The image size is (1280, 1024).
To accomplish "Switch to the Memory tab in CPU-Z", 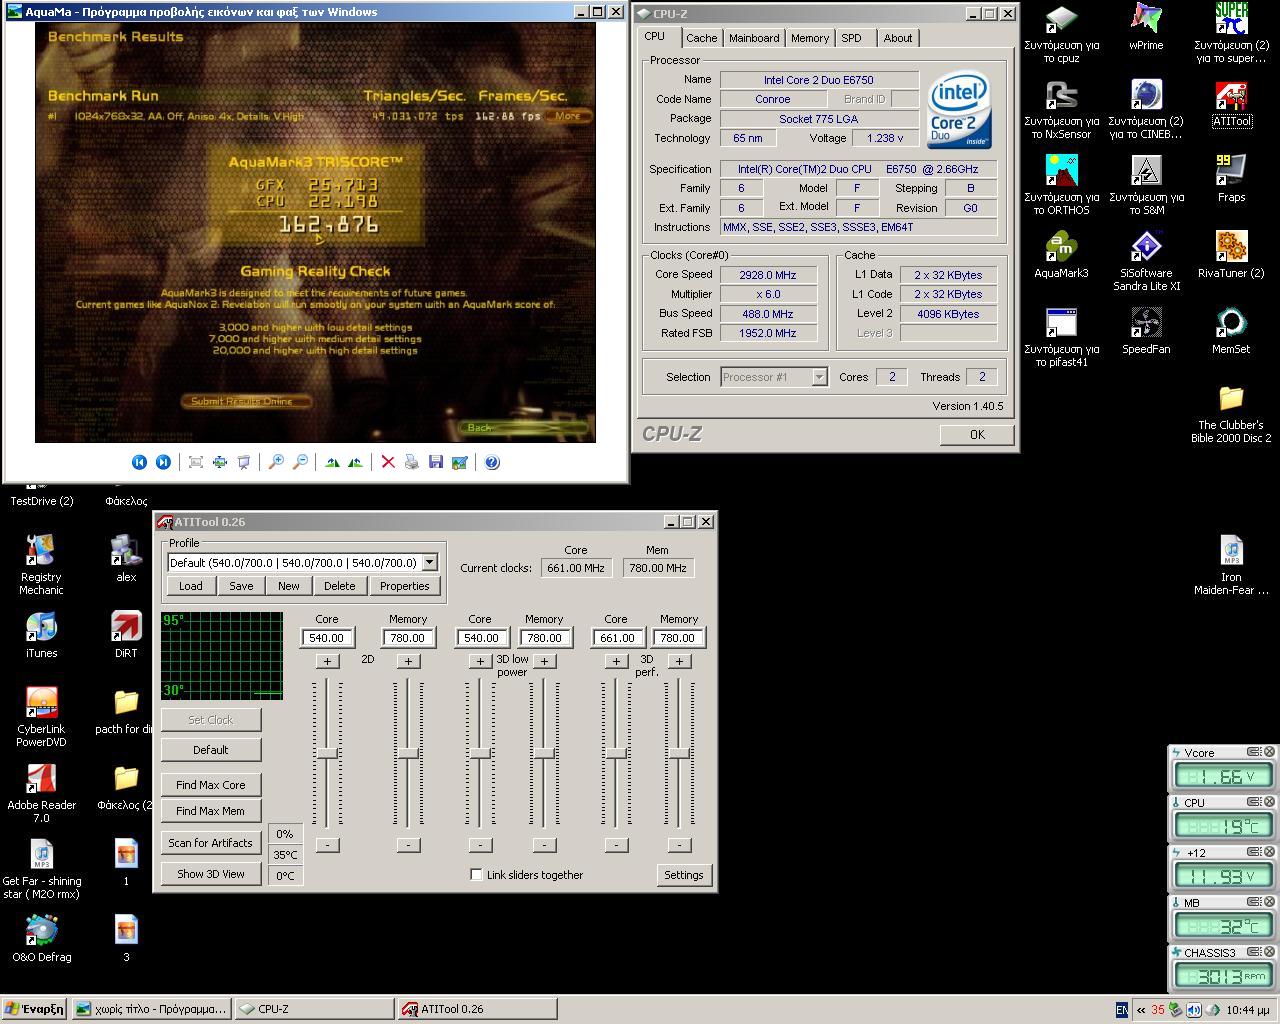I will (x=809, y=38).
